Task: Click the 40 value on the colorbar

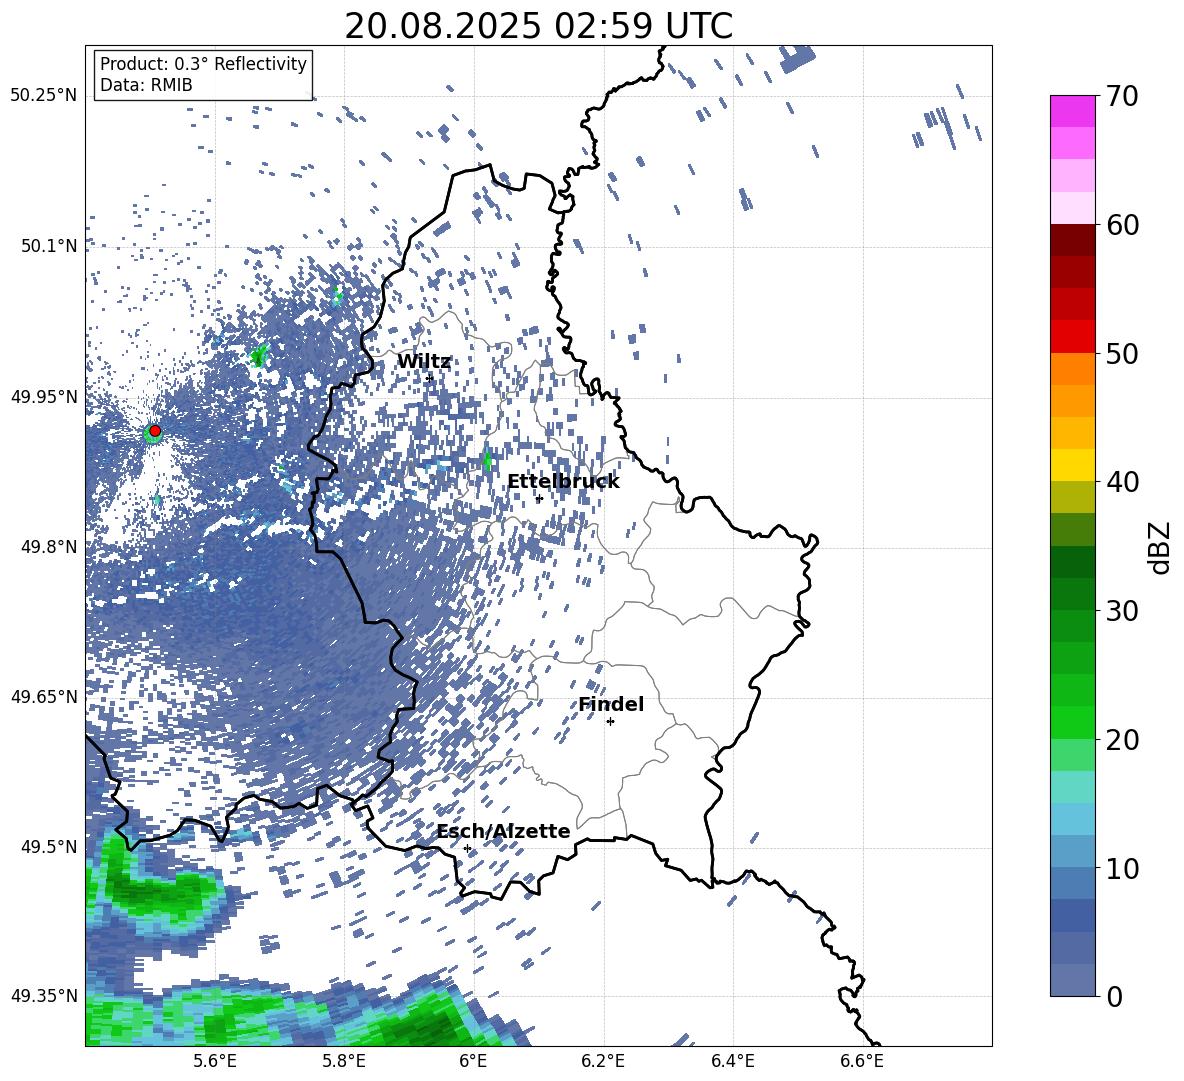Action: (x=1121, y=482)
